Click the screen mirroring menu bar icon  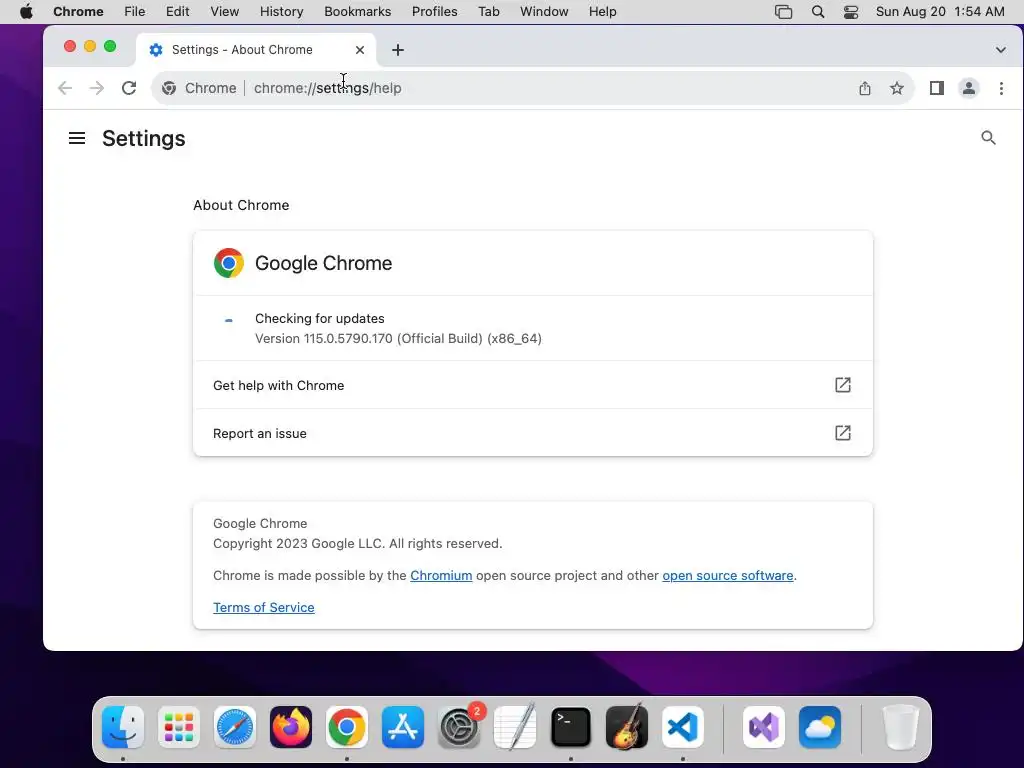tap(783, 12)
